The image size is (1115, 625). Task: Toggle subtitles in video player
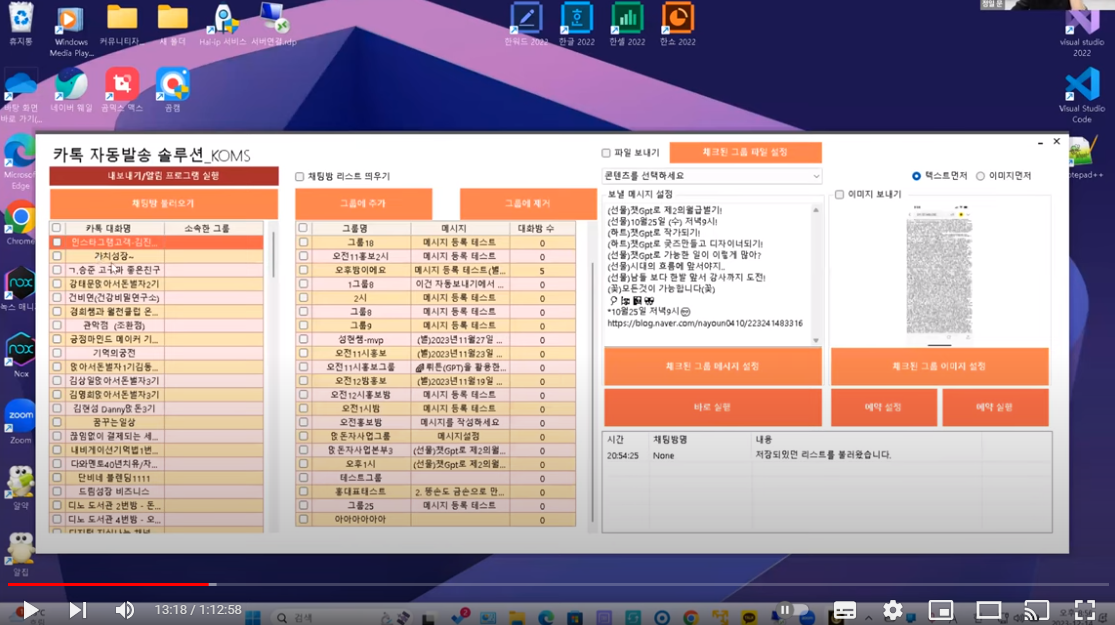tap(844, 609)
